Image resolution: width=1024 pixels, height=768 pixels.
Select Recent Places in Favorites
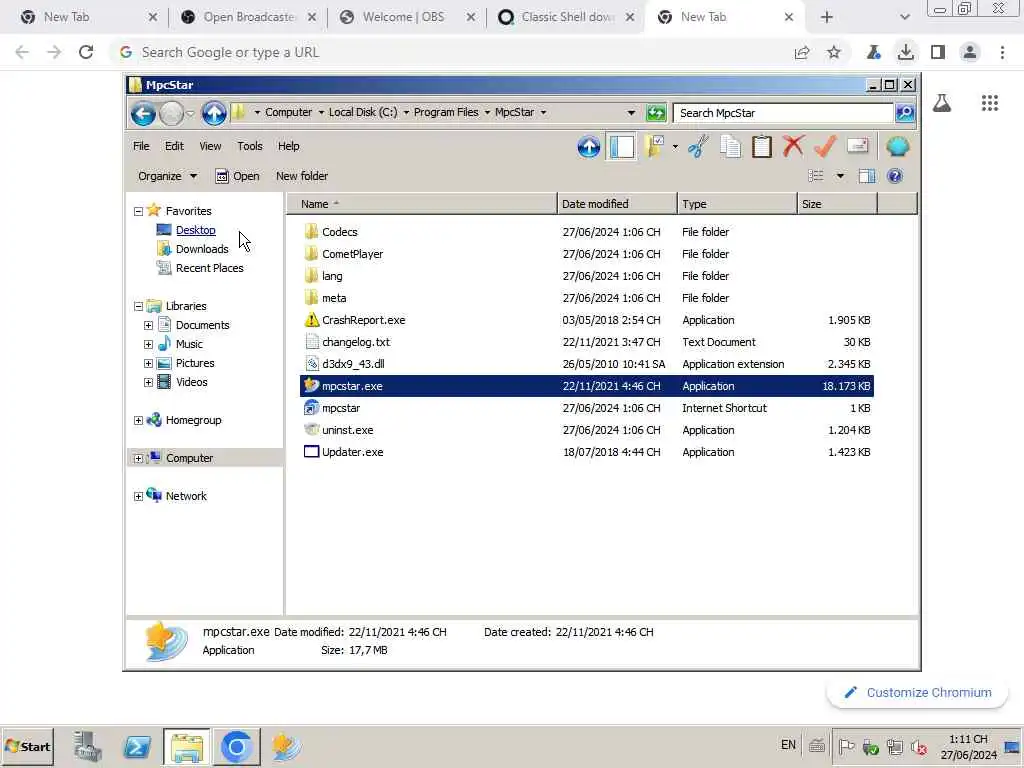point(209,268)
